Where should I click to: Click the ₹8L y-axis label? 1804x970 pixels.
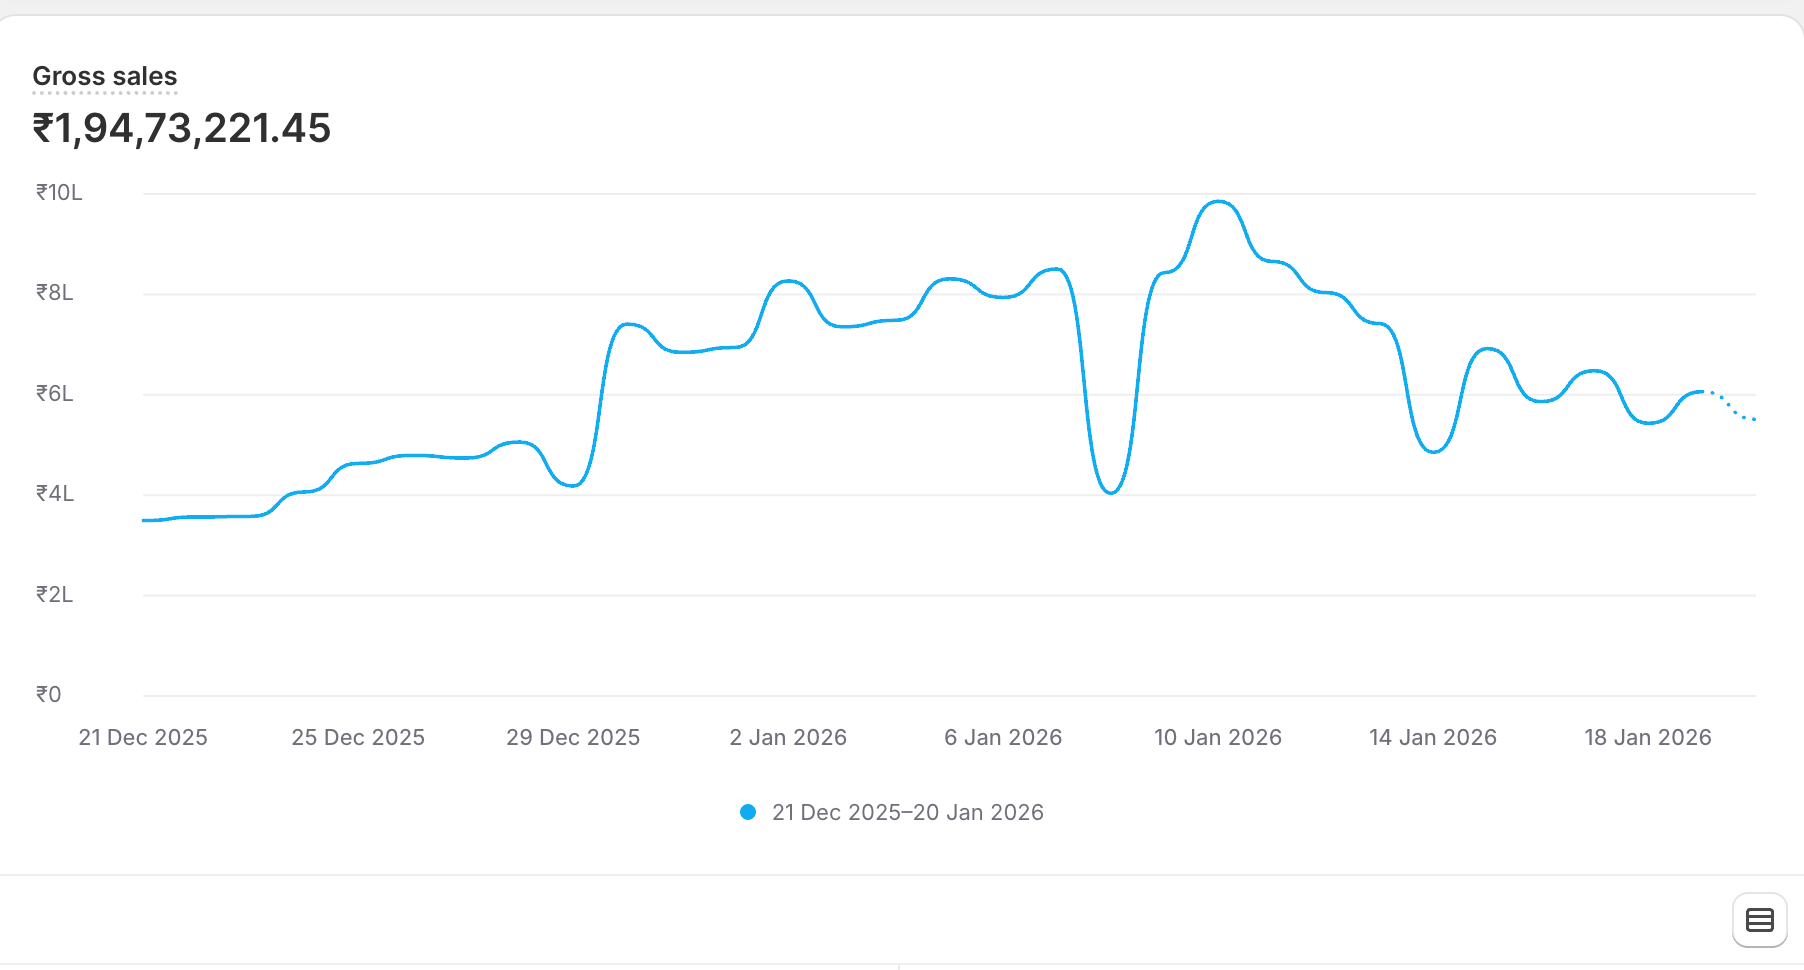pyautogui.click(x=55, y=293)
